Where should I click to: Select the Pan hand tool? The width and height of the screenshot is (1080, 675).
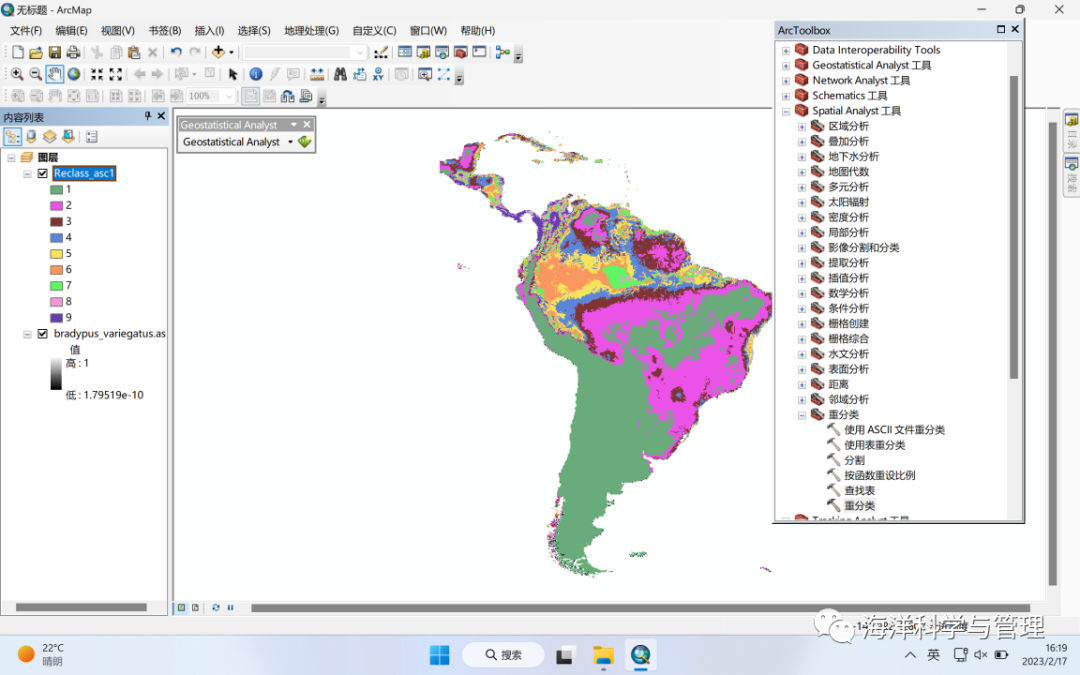pyautogui.click(x=54, y=74)
